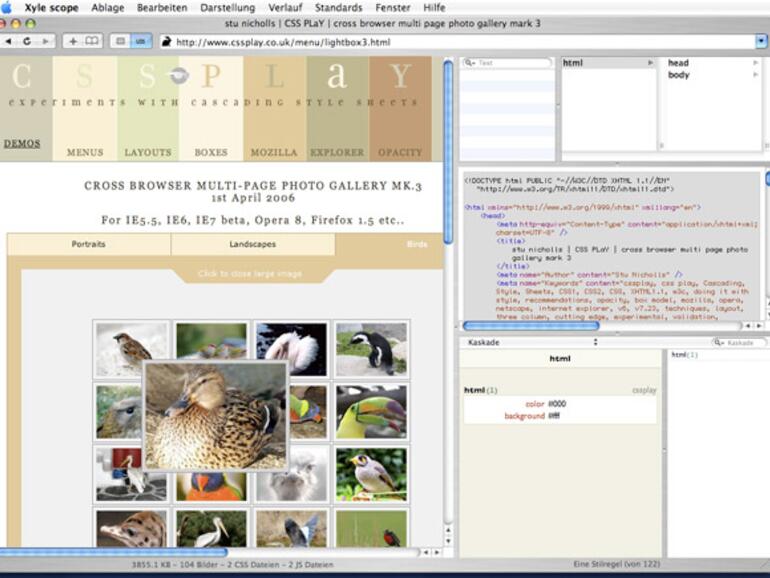Open the bookmarks book icon

pyautogui.click(x=92, y=41)
